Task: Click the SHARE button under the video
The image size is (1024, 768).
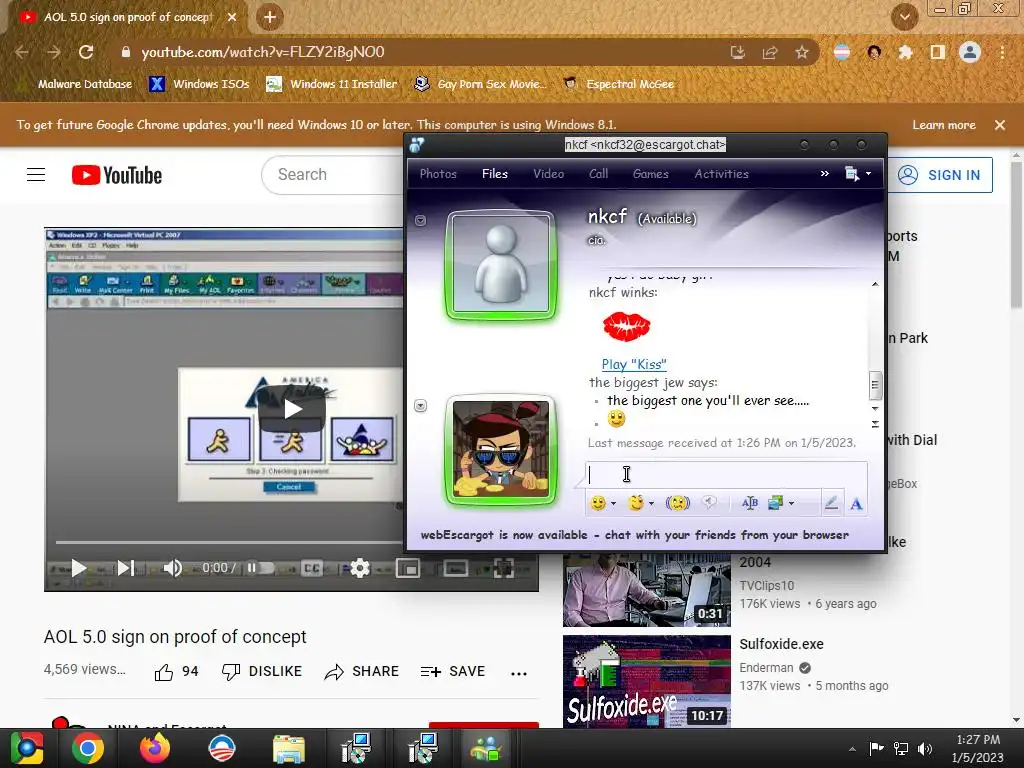Action: (x=361, y=671)
